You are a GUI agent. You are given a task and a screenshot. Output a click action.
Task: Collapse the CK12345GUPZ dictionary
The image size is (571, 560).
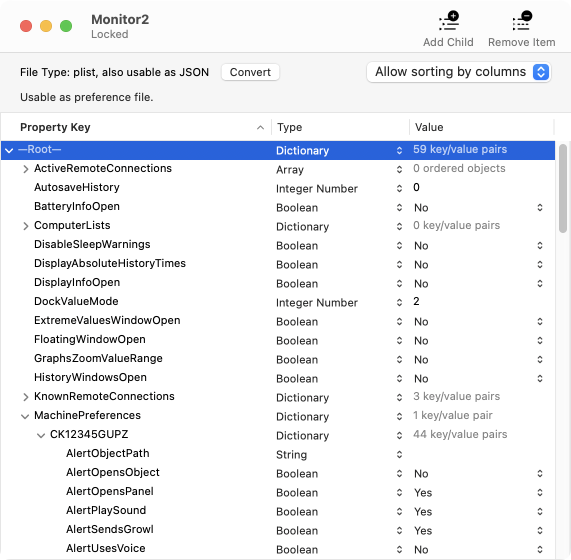click(x=41, y=435)
